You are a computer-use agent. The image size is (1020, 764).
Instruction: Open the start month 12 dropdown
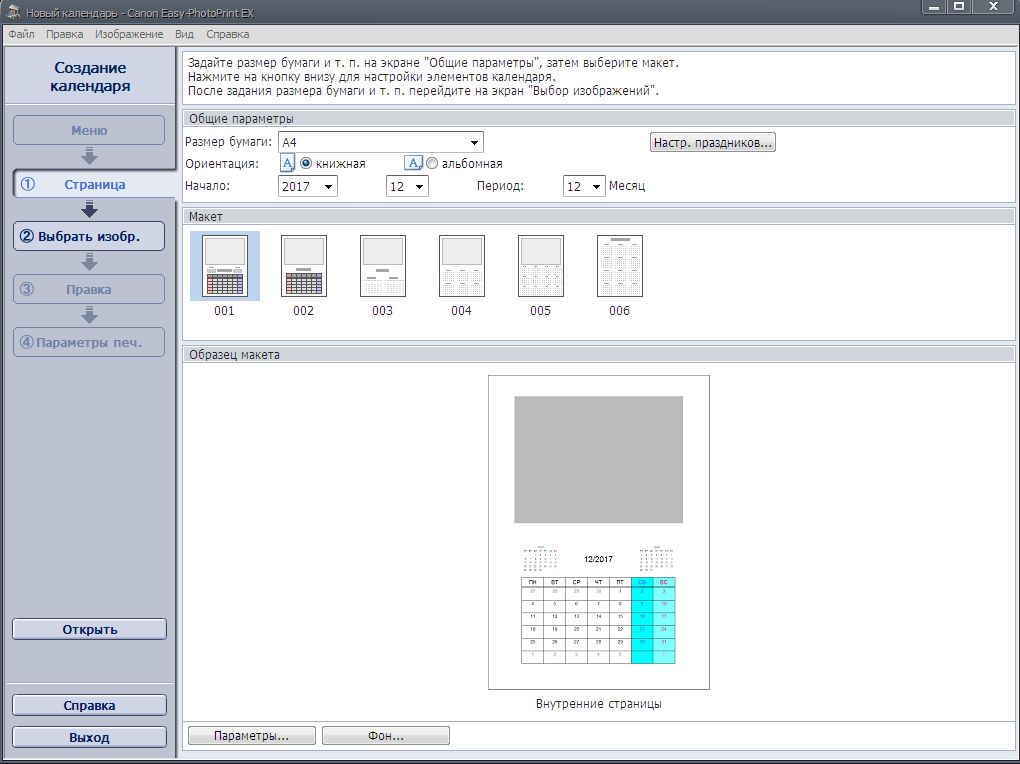point(407,186)
